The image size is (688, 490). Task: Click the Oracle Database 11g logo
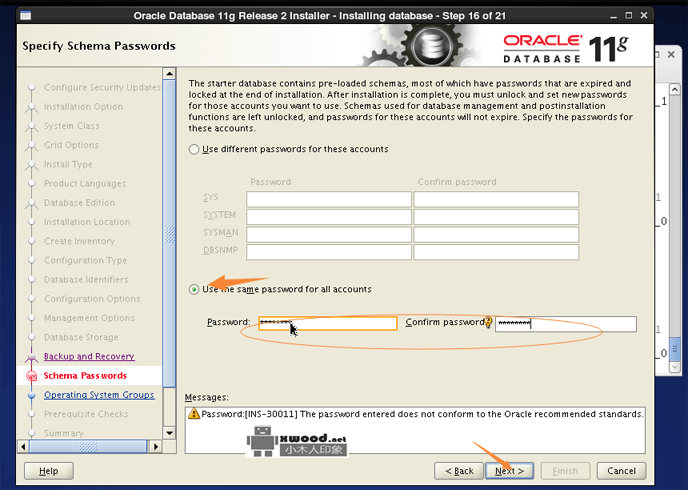pos(570,46)
